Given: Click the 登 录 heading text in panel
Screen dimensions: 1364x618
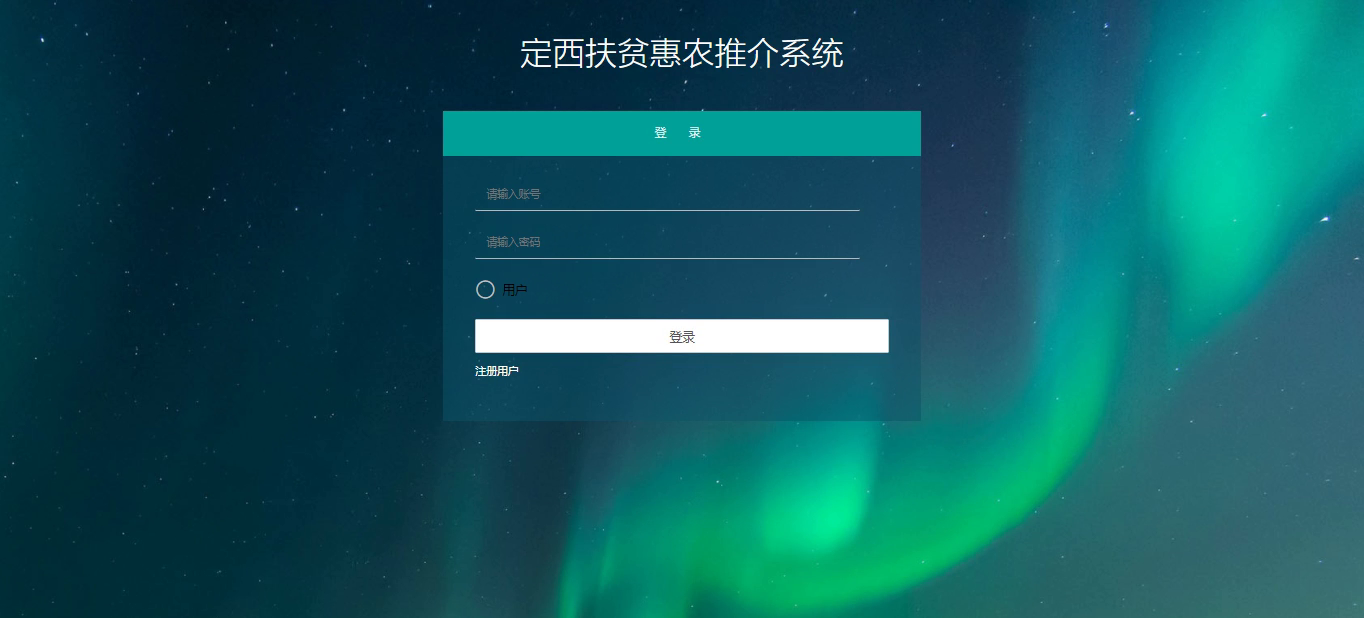Looking at the screenshot, I should click(678, 133).
